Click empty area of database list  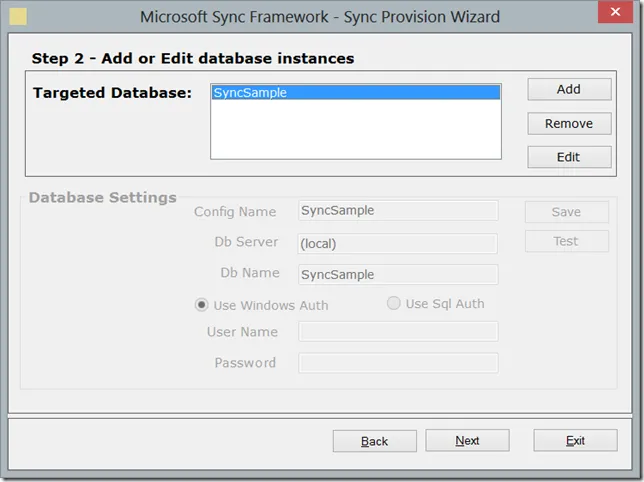(355, 130)
